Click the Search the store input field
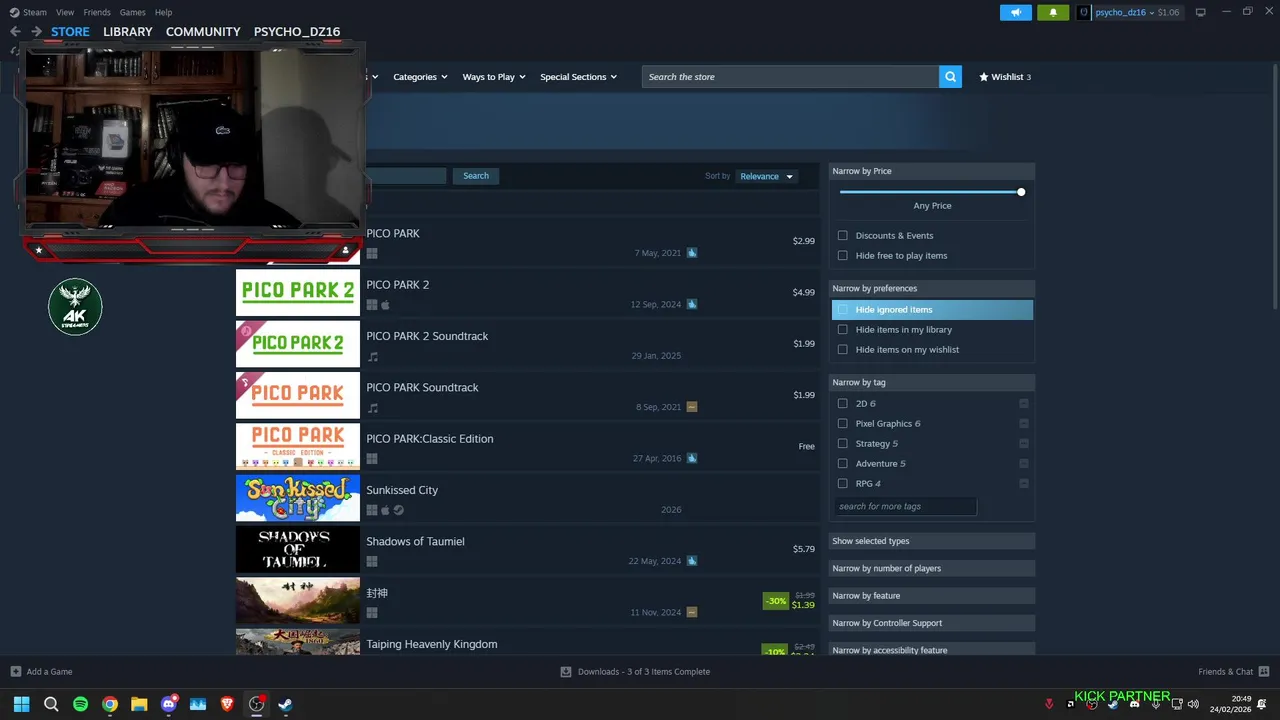Image resolution: width=1280 pixels, height=720 pixels. (790, 77)
